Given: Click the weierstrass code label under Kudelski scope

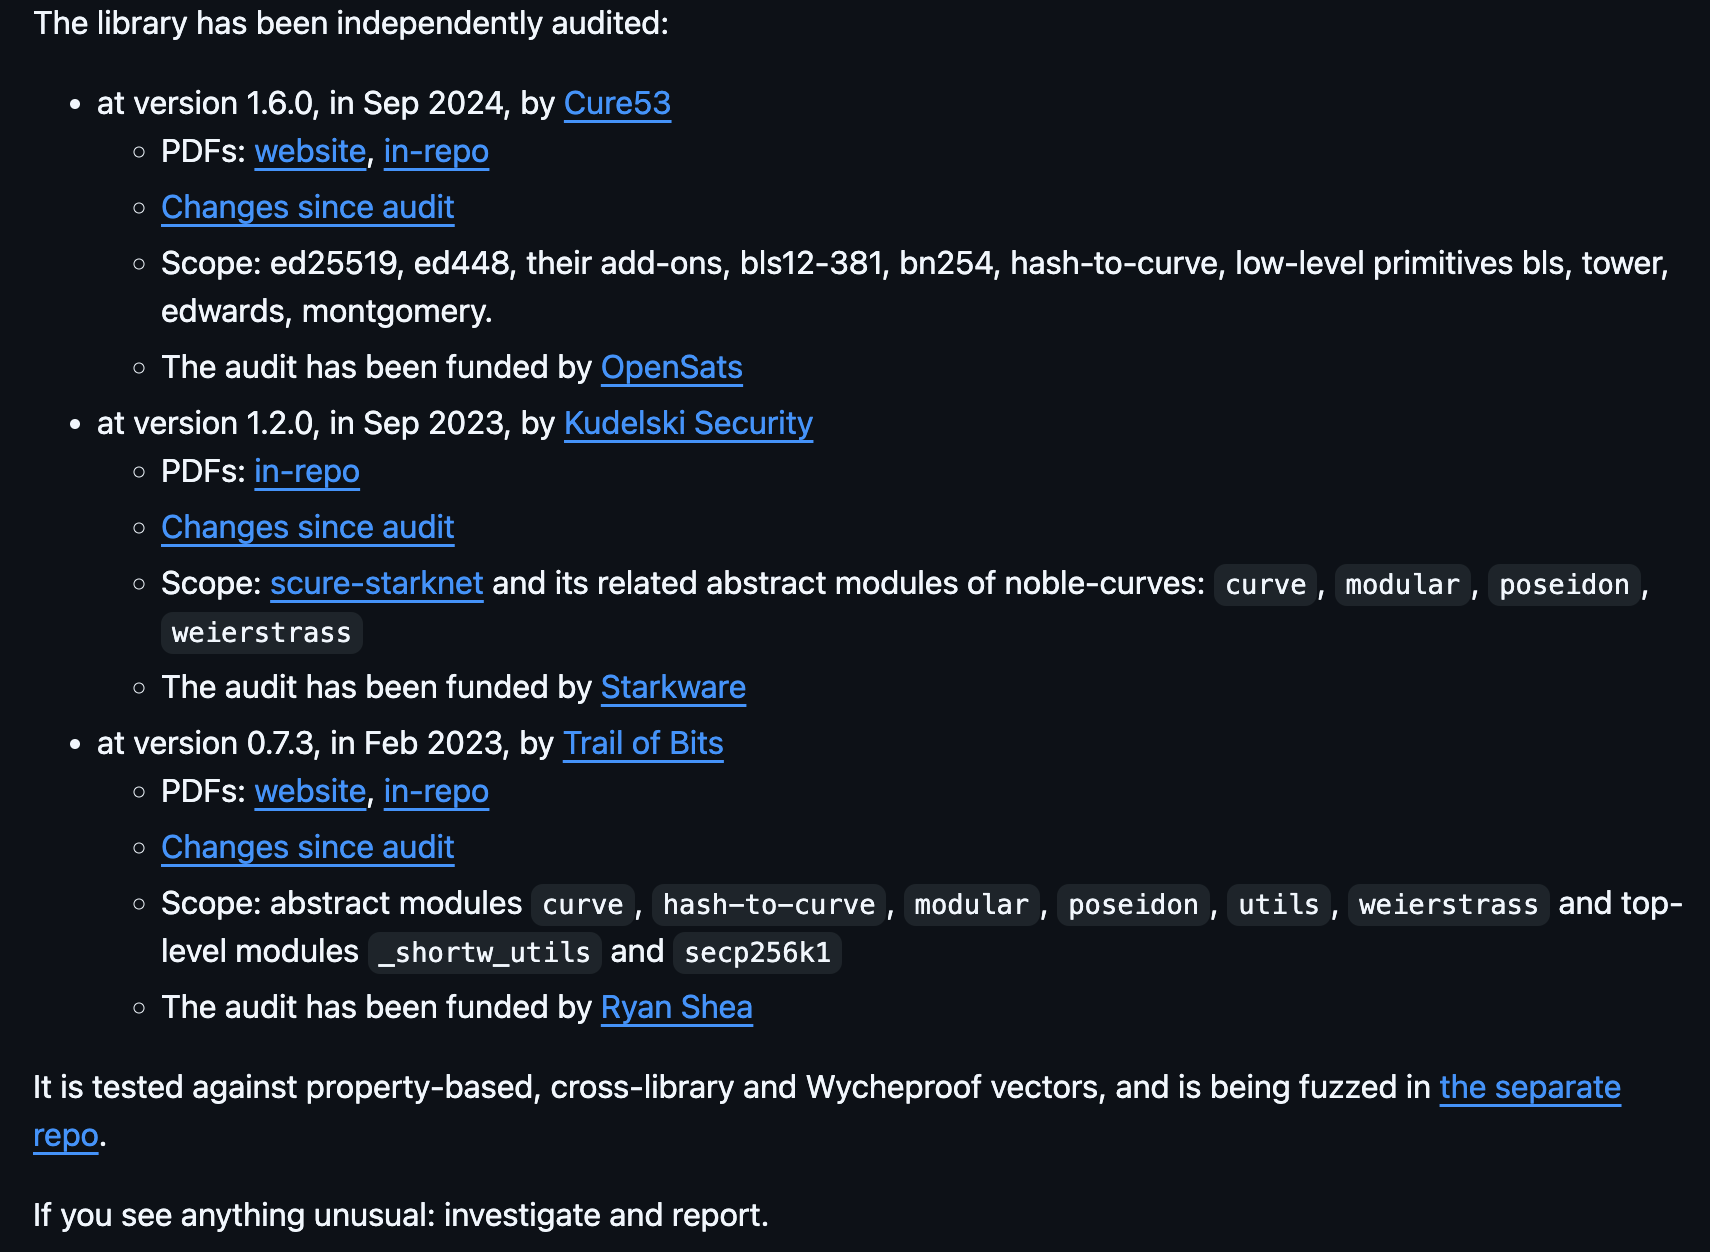Looking at the screenshot, I should [261, 632].
